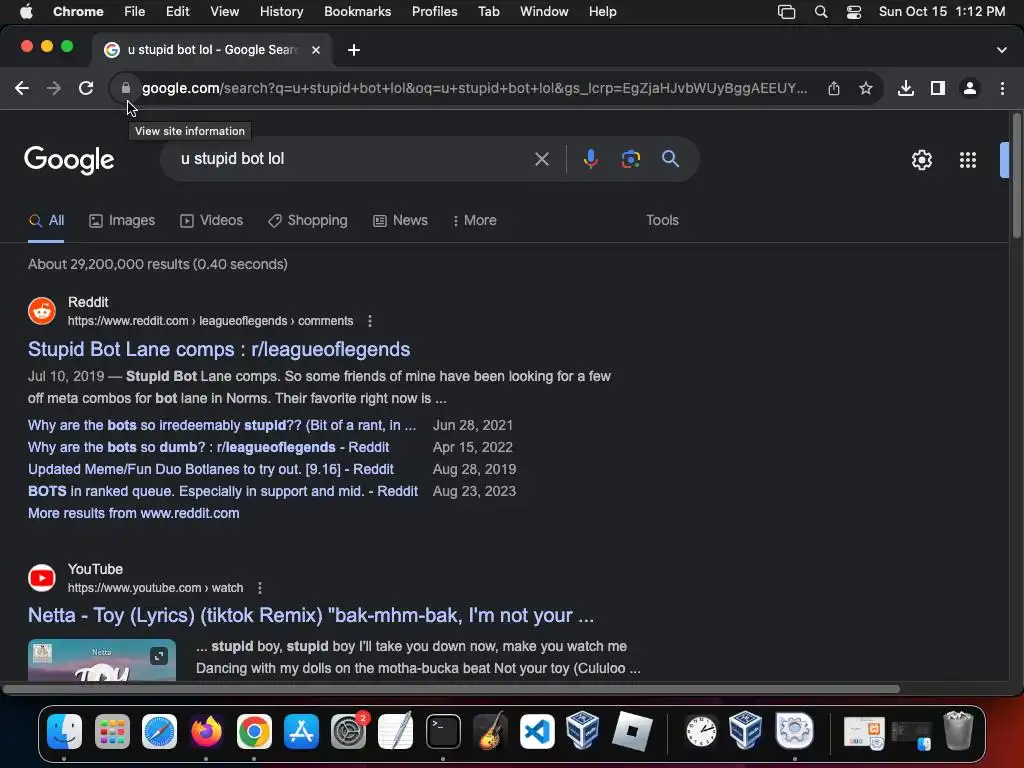Clear the search query text
The height and width of the screenshot is (768, 1024).
tap(541, 159)
